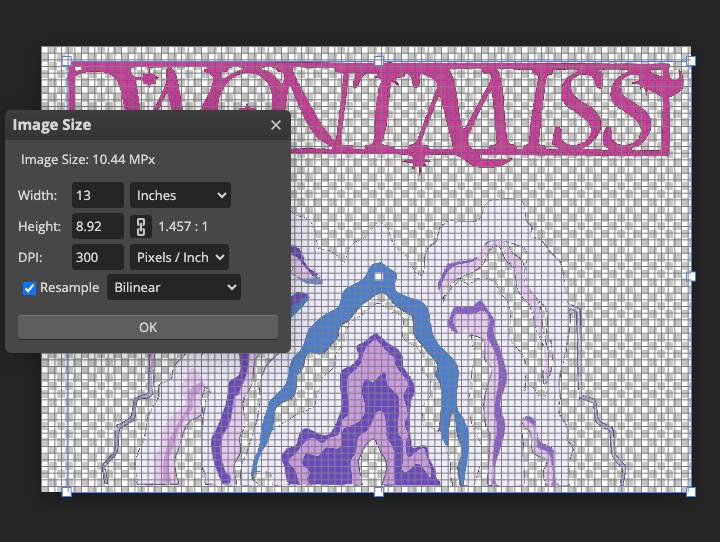The image size is (720, 542).
Task: Click the bottom-center transform handle
Action: (x=378, y=492)
